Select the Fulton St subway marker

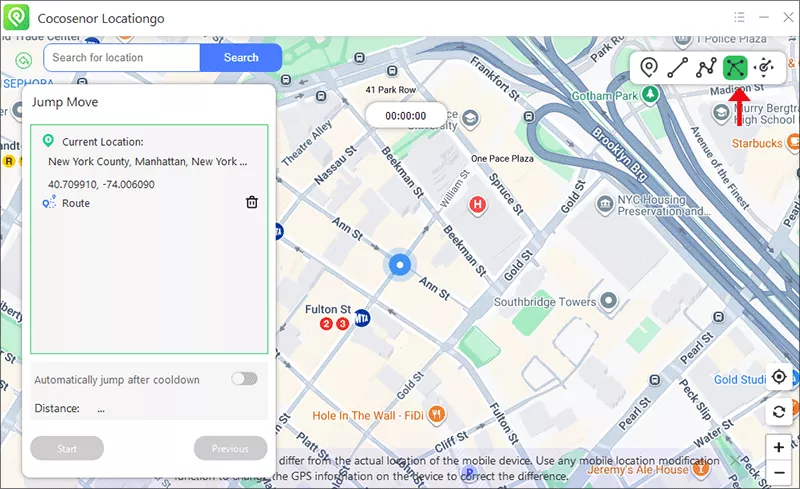363,318
